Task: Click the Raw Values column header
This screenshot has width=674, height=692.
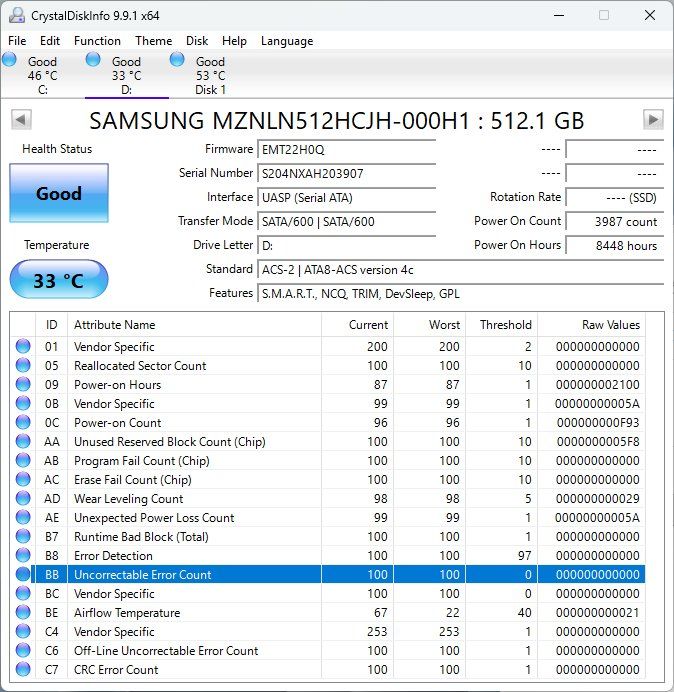Action: 591,325
